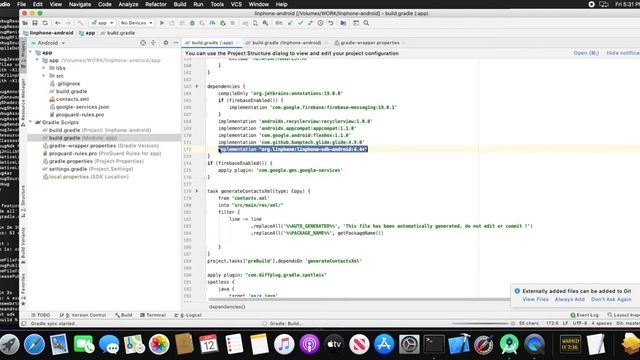Expand the src folder
Screen dimensions: 640x360
point(44,76)
